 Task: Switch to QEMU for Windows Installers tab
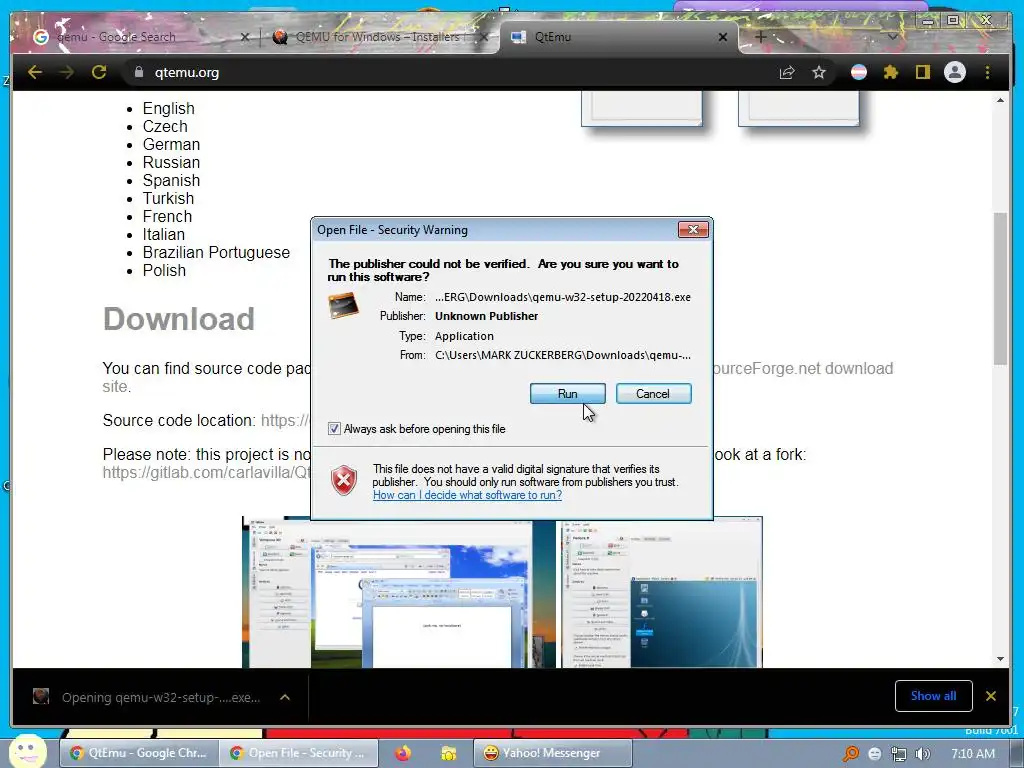pos(379,37)
